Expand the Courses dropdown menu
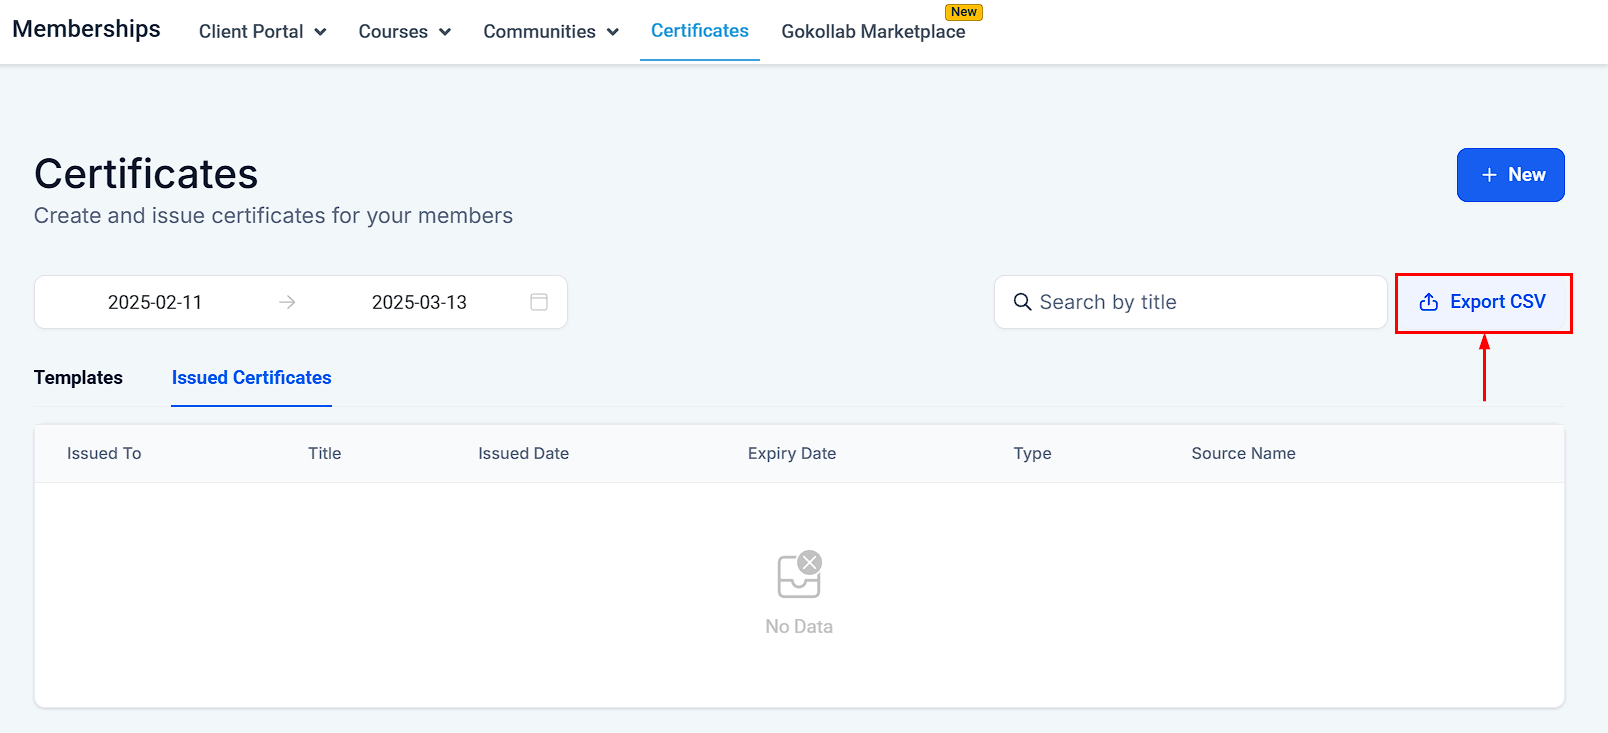Screen dimensions: 1608x733 (405, 32)
